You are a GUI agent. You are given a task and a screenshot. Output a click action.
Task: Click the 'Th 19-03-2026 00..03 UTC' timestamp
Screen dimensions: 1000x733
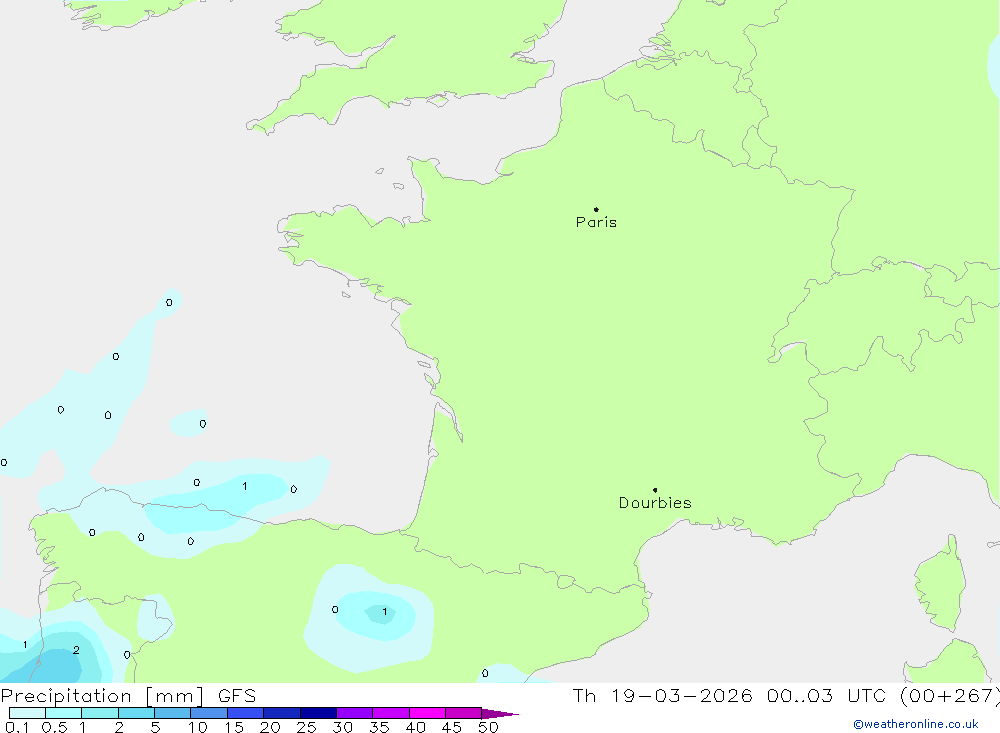729,695
